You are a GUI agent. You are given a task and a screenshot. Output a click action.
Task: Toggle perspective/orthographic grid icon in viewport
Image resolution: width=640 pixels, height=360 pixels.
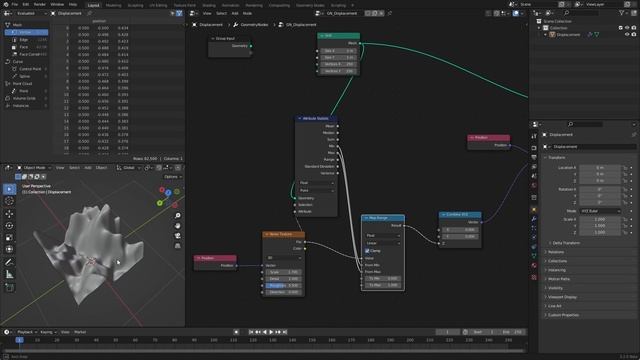point(178,246)
